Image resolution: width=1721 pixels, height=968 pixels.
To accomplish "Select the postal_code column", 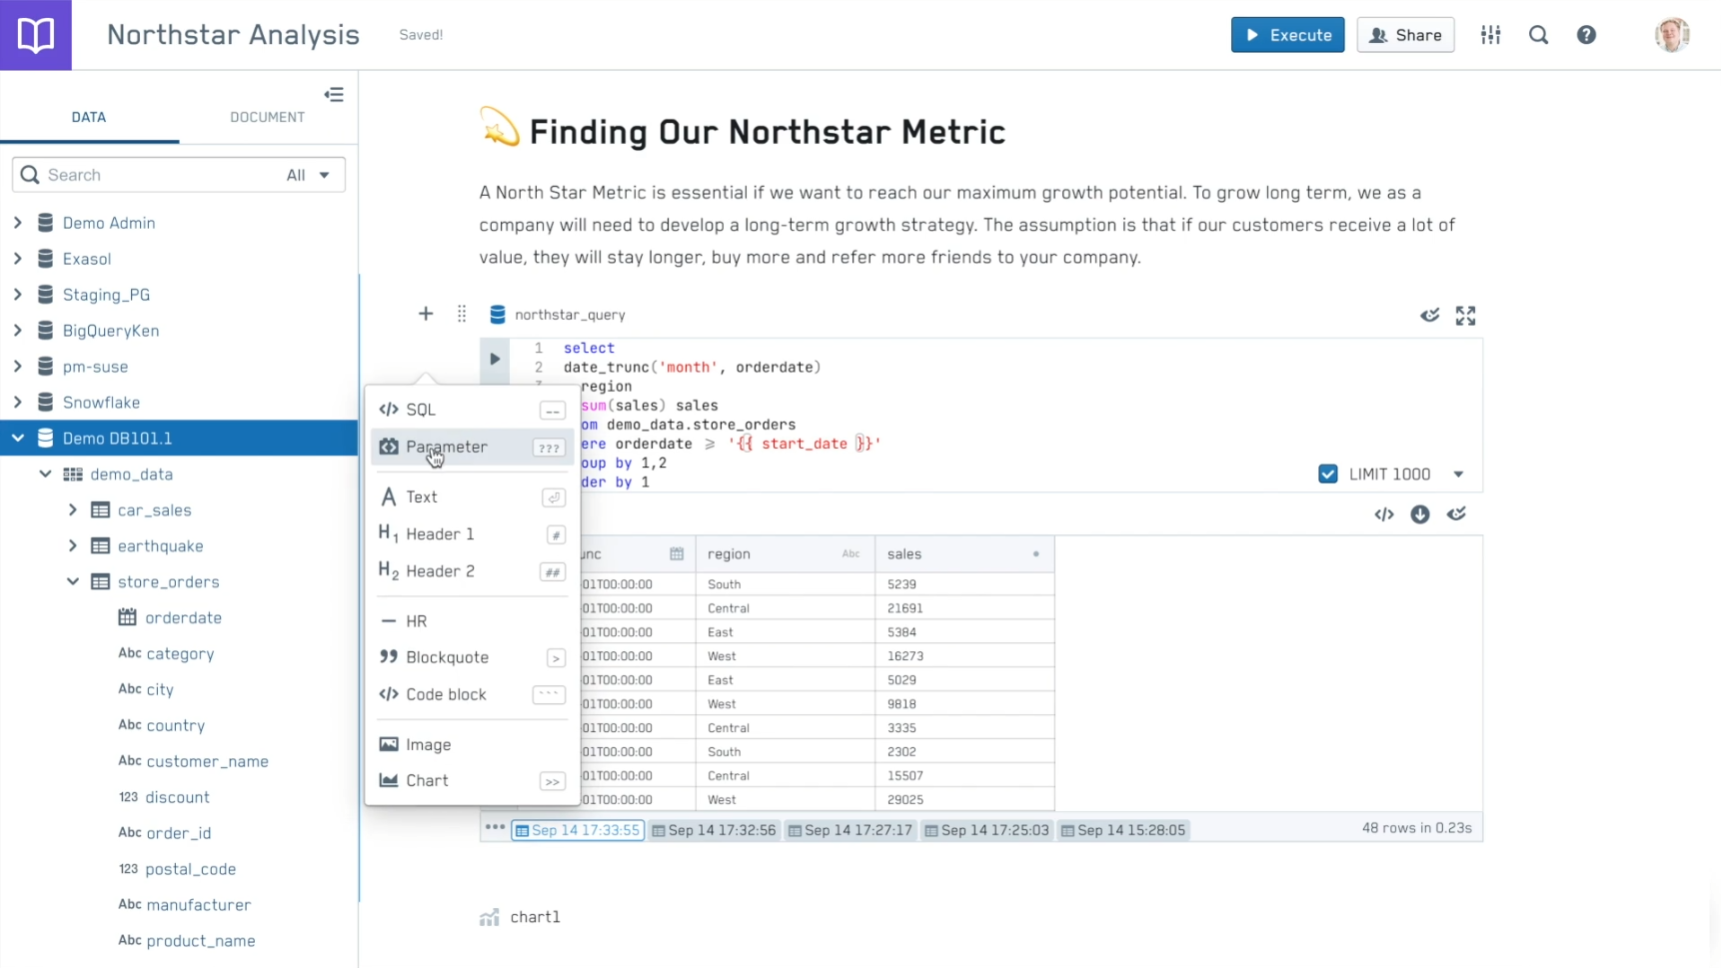I will (x=190, y=869).
